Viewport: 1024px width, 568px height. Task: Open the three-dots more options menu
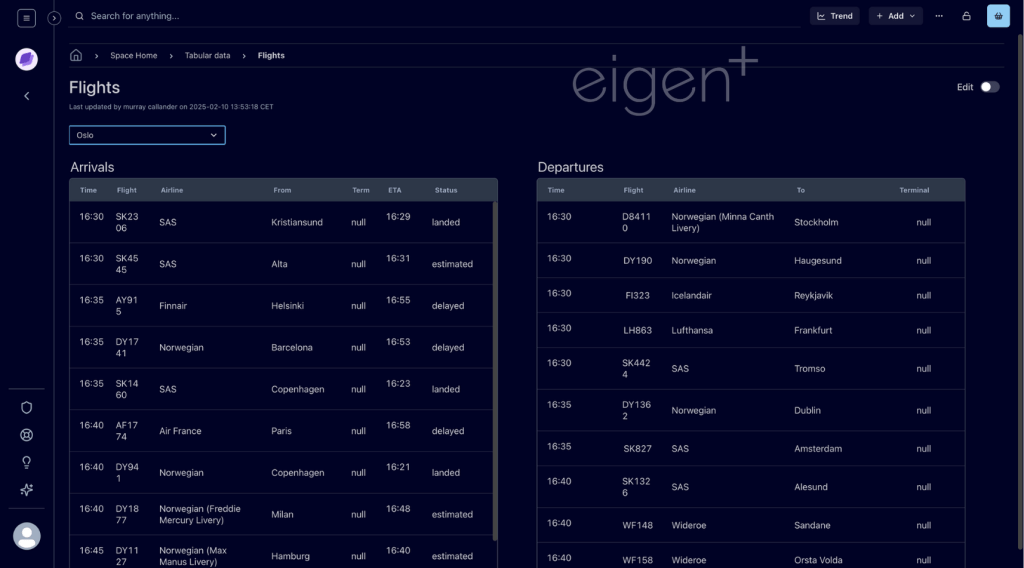[939, 16]
